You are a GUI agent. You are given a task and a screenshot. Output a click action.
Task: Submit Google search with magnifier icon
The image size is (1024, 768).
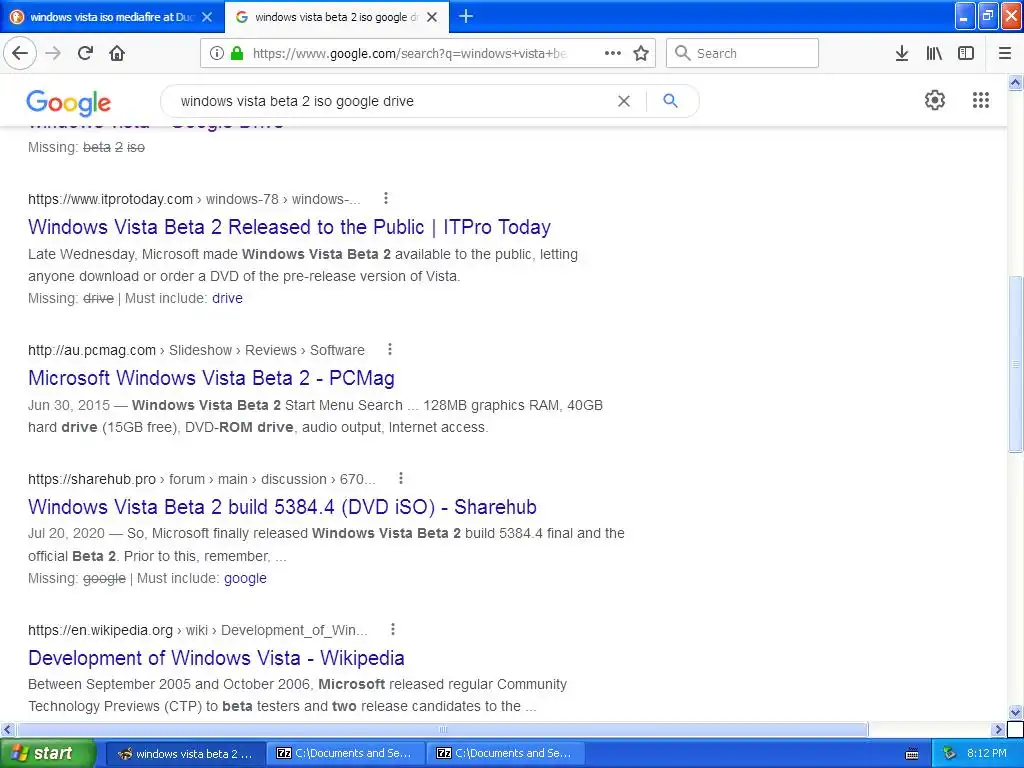click(670, 101)
